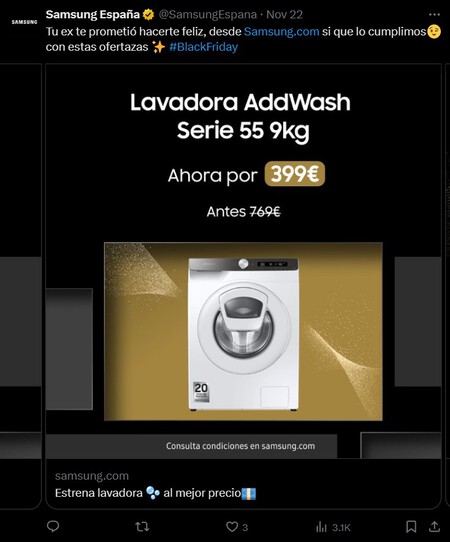This screenshot has height=542, width=450.
Task: Share the post via upload icon
Action: coord(434,526)
